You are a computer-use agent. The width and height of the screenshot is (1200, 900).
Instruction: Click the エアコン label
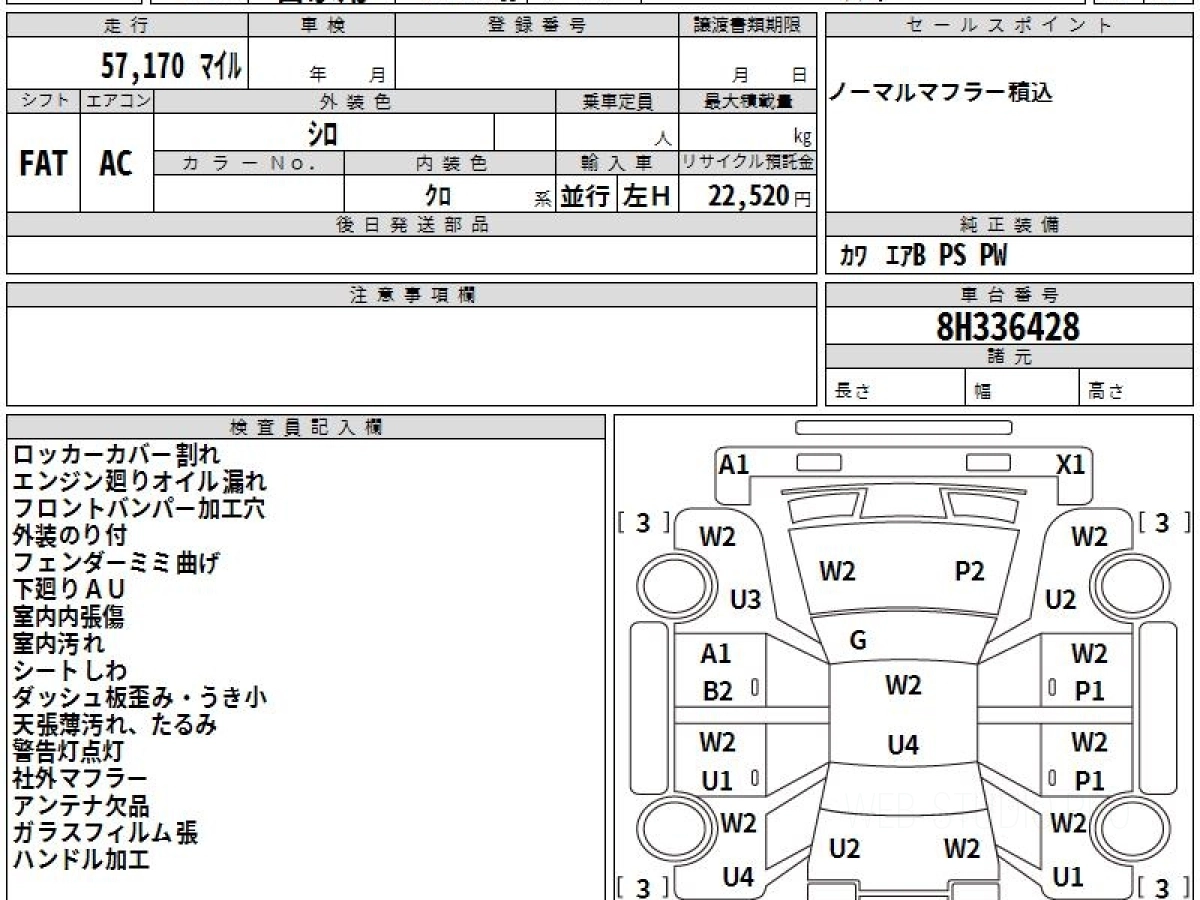(x=117, y=101)
